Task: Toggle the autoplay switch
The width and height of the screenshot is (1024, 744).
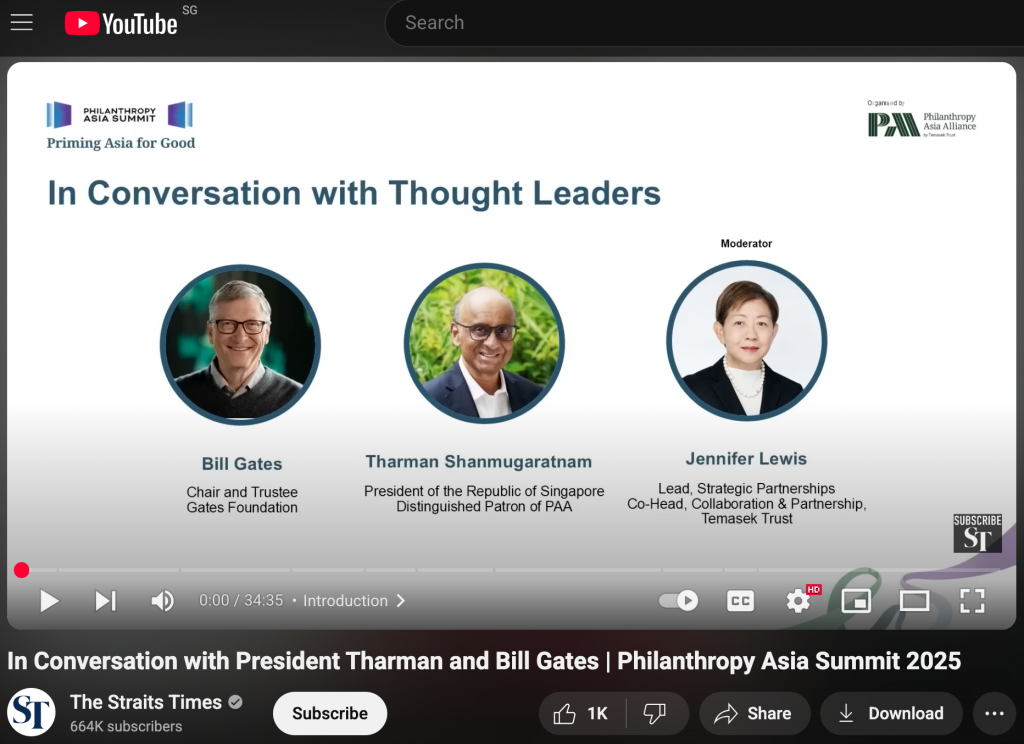Action: click(x=678, y=600)
